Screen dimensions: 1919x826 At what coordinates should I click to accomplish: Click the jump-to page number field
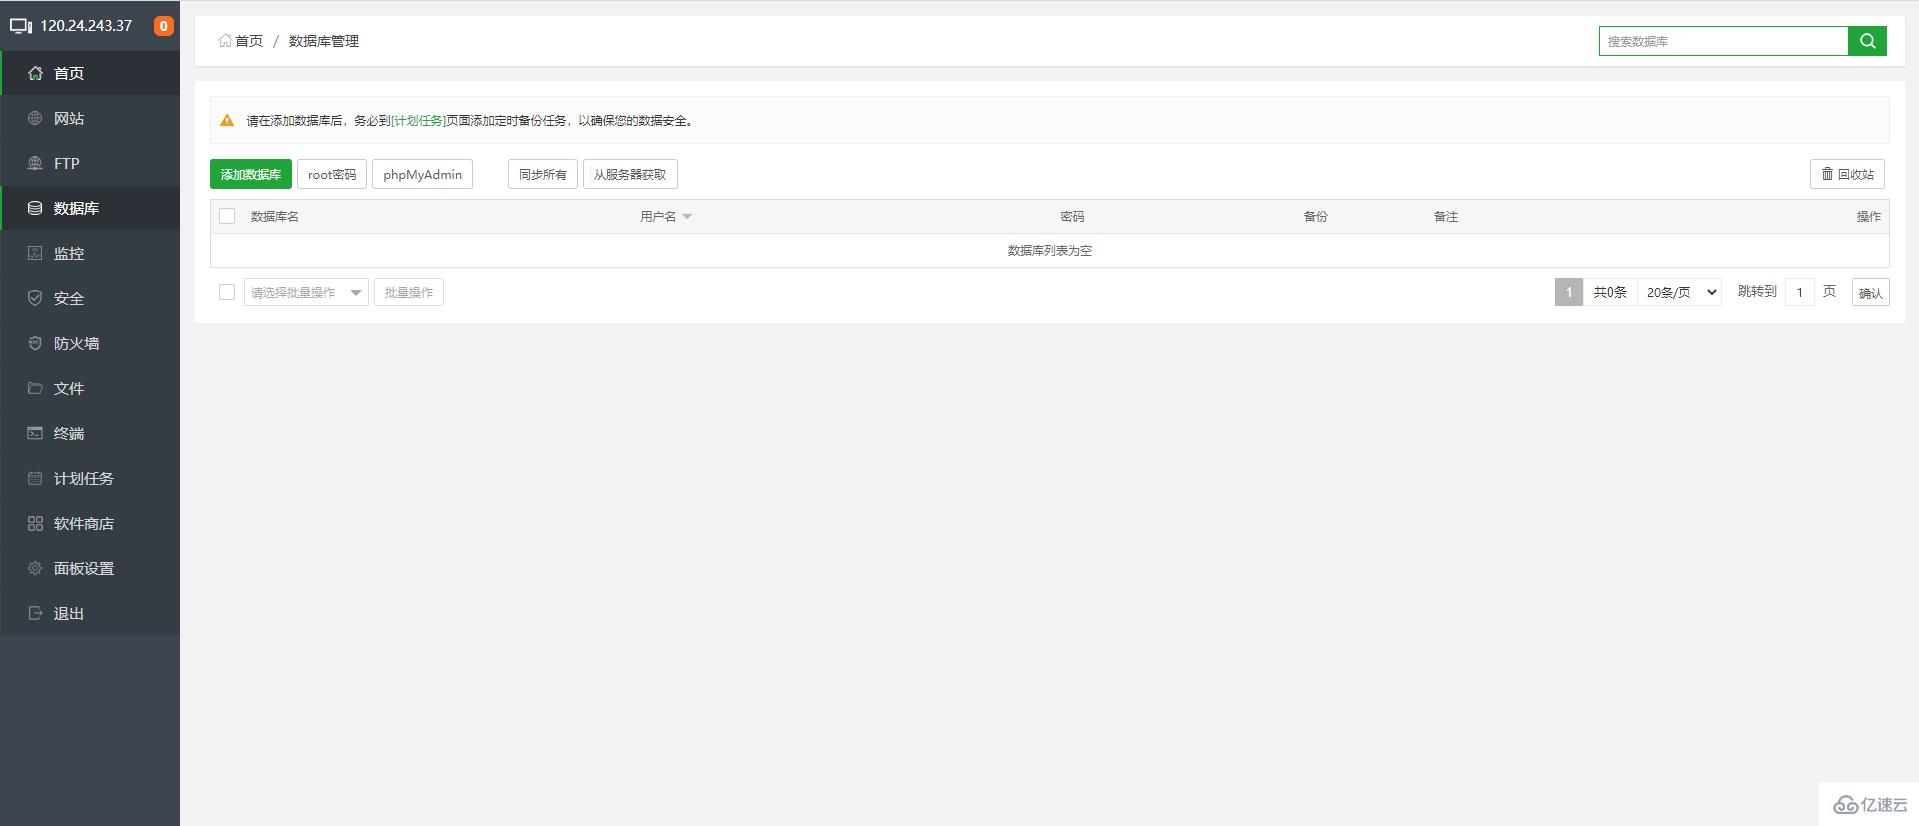pos(1800,292)
